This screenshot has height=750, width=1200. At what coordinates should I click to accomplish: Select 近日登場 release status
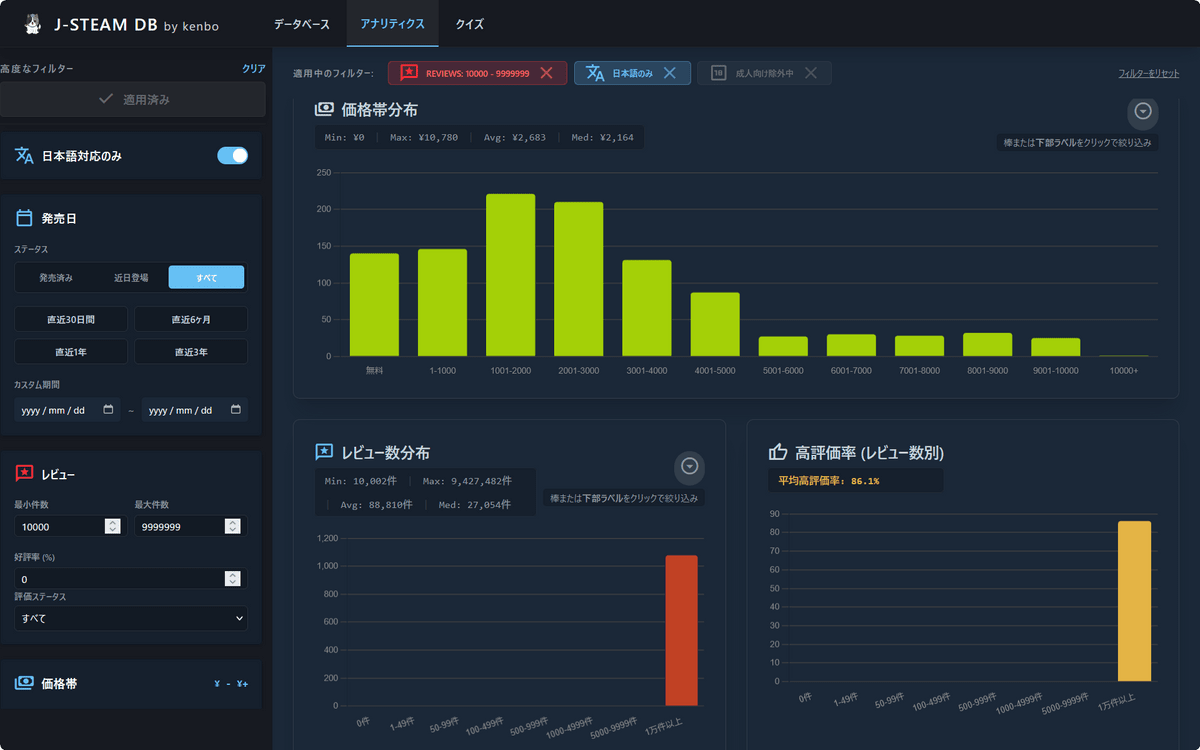(x=129, y=278)
